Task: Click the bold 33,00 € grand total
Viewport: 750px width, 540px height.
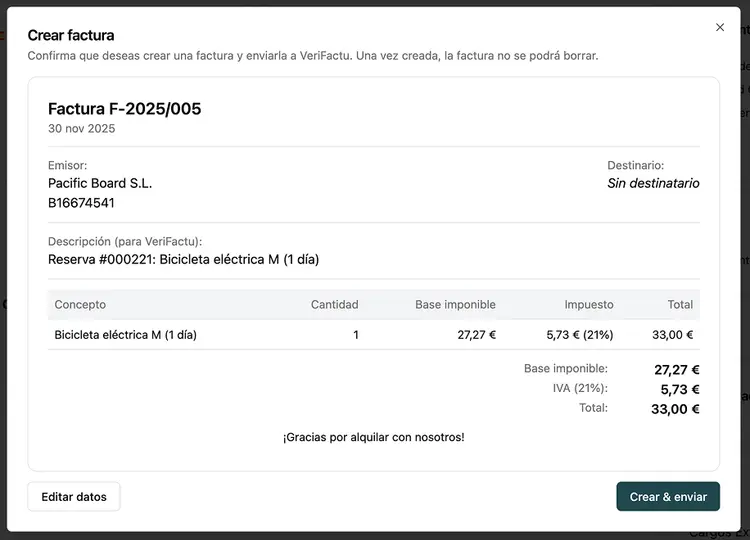Action: [675, 409]
